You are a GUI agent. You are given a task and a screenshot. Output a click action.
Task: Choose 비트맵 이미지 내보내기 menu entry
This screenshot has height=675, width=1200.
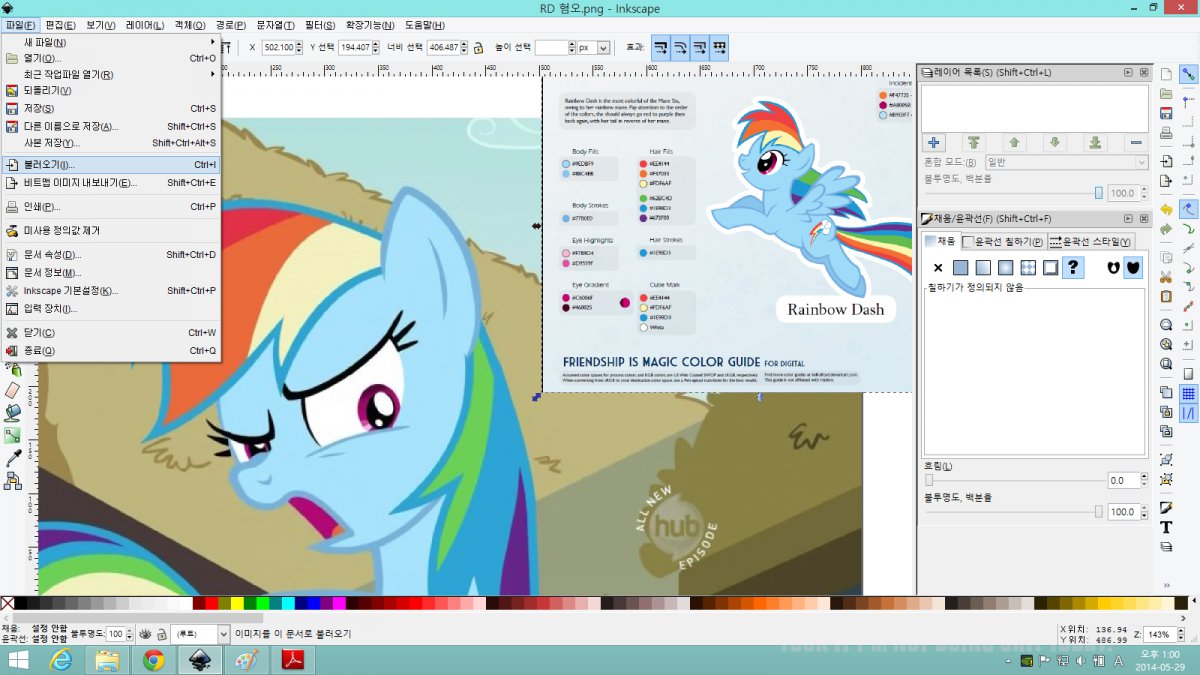111,183
